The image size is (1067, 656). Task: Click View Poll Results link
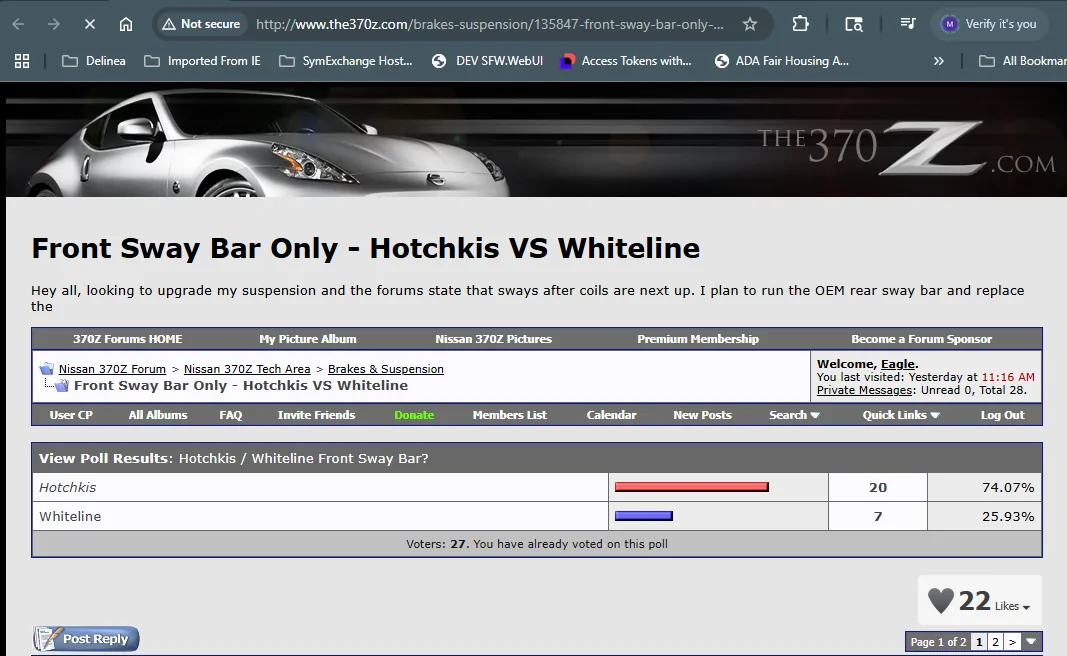[x=103, y=459]
